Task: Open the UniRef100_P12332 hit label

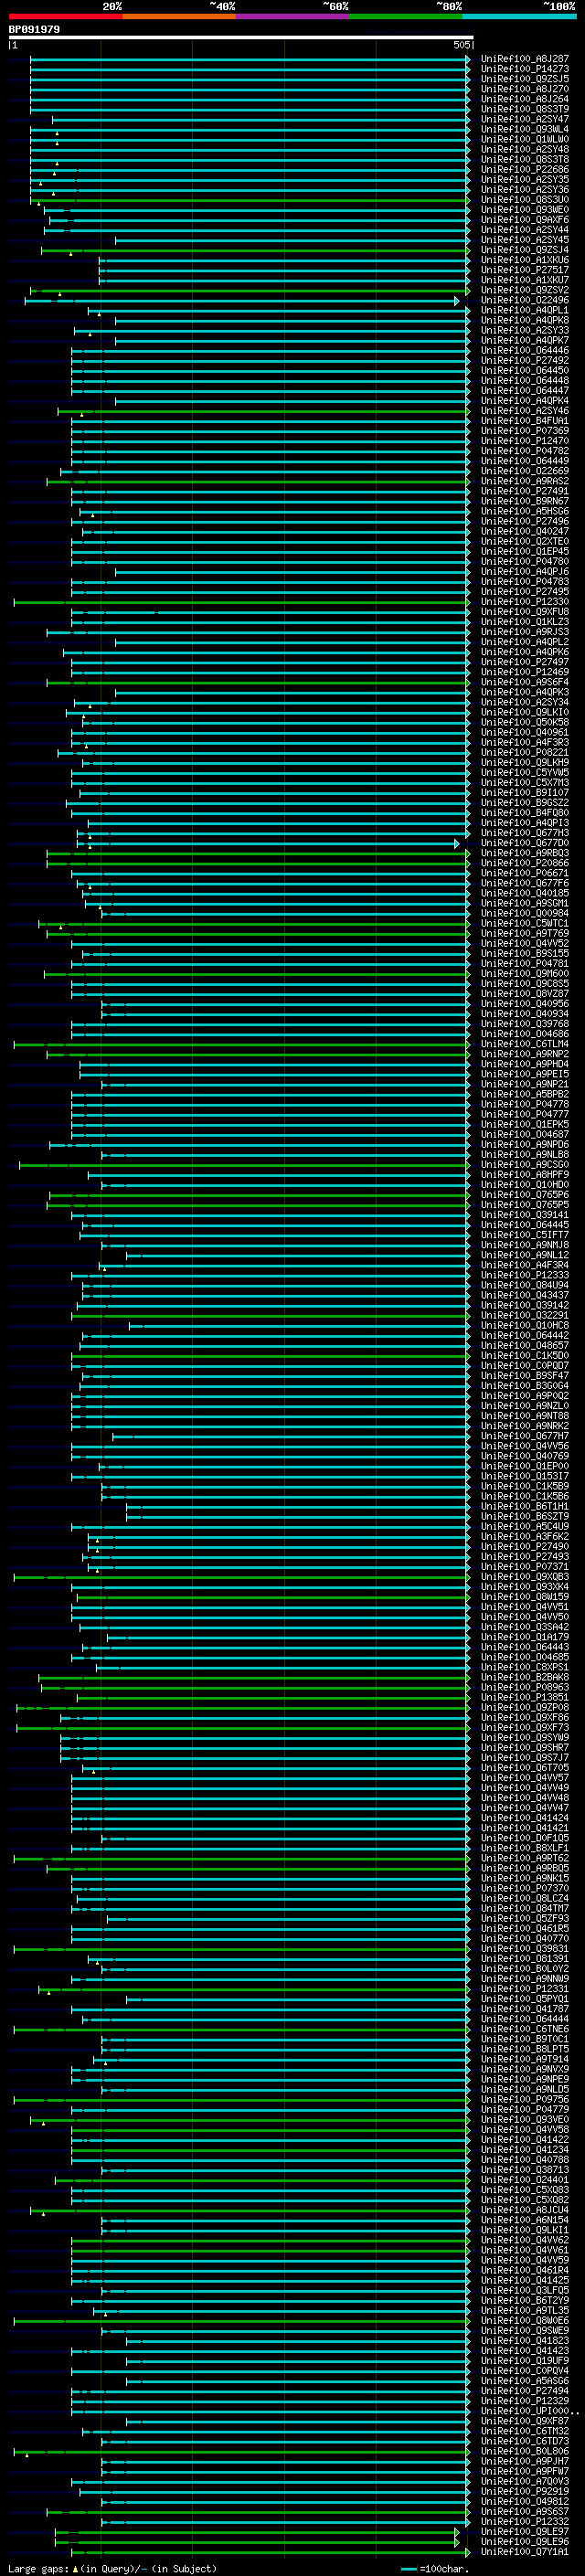Action: [x=525, y=2522]
